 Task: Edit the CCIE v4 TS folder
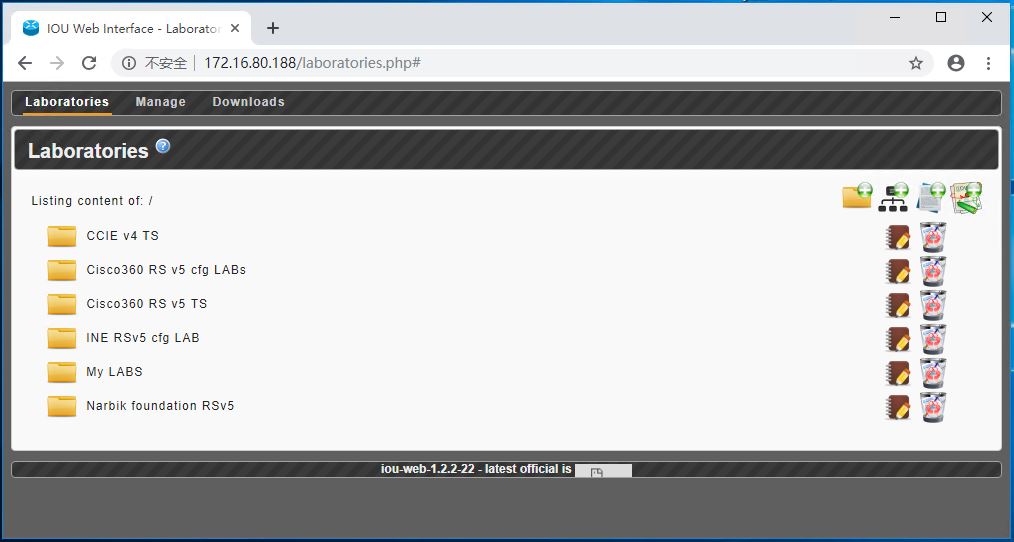[x=898, y=237]
